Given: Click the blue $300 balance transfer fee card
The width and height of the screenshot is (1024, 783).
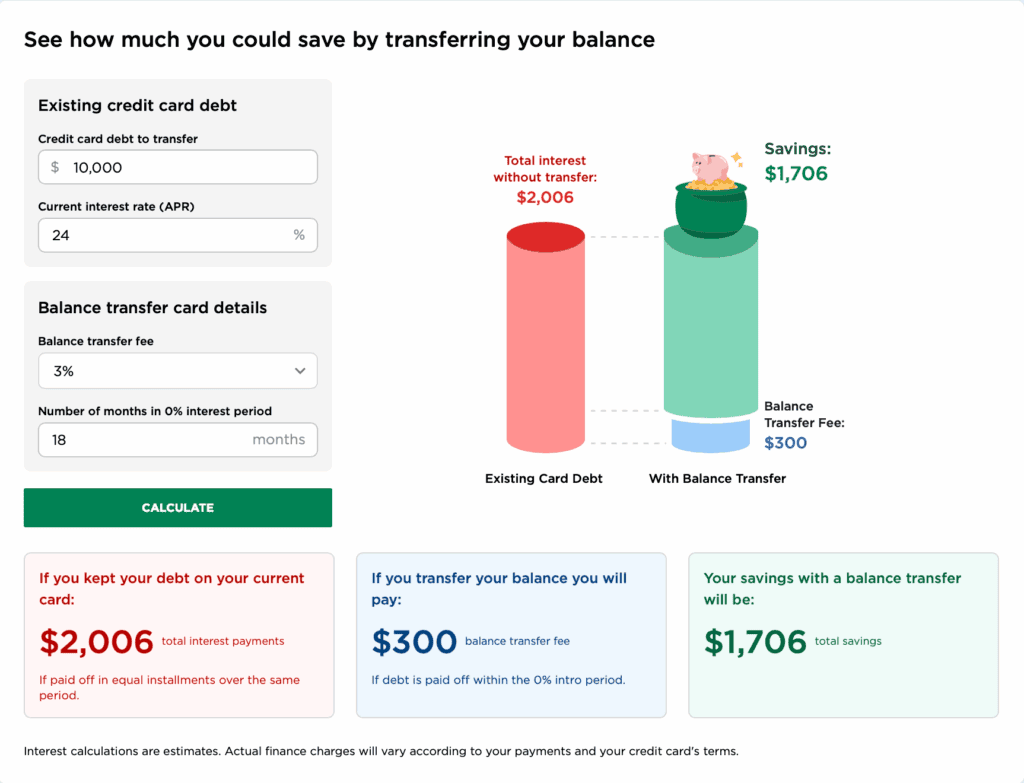Looking at the screenshot, I should [x=511, y=633].
